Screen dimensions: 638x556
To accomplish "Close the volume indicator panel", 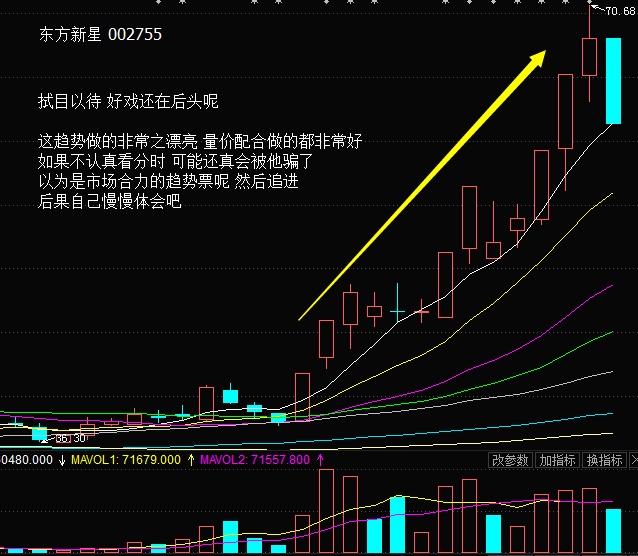I will pyautogui.click(x=633, y=460).
